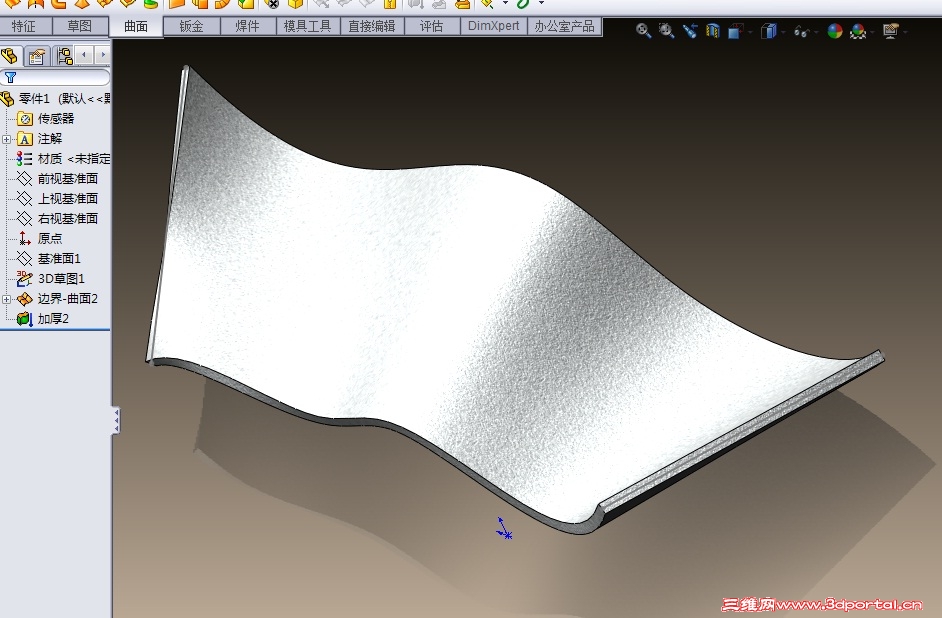This screenshot has width=942, height=618.
Task: Select the 3D草图1 sketch
Action: [x=51, y=279]
